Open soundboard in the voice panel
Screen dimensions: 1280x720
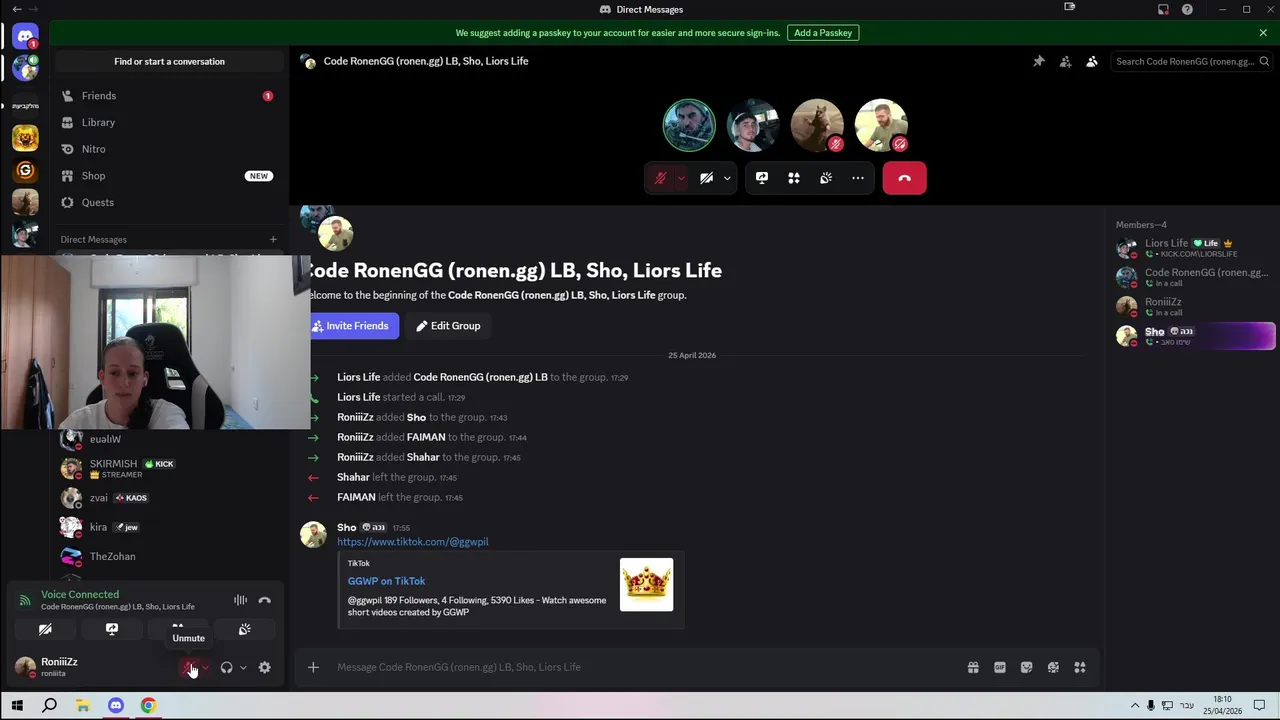click(244, 629)
